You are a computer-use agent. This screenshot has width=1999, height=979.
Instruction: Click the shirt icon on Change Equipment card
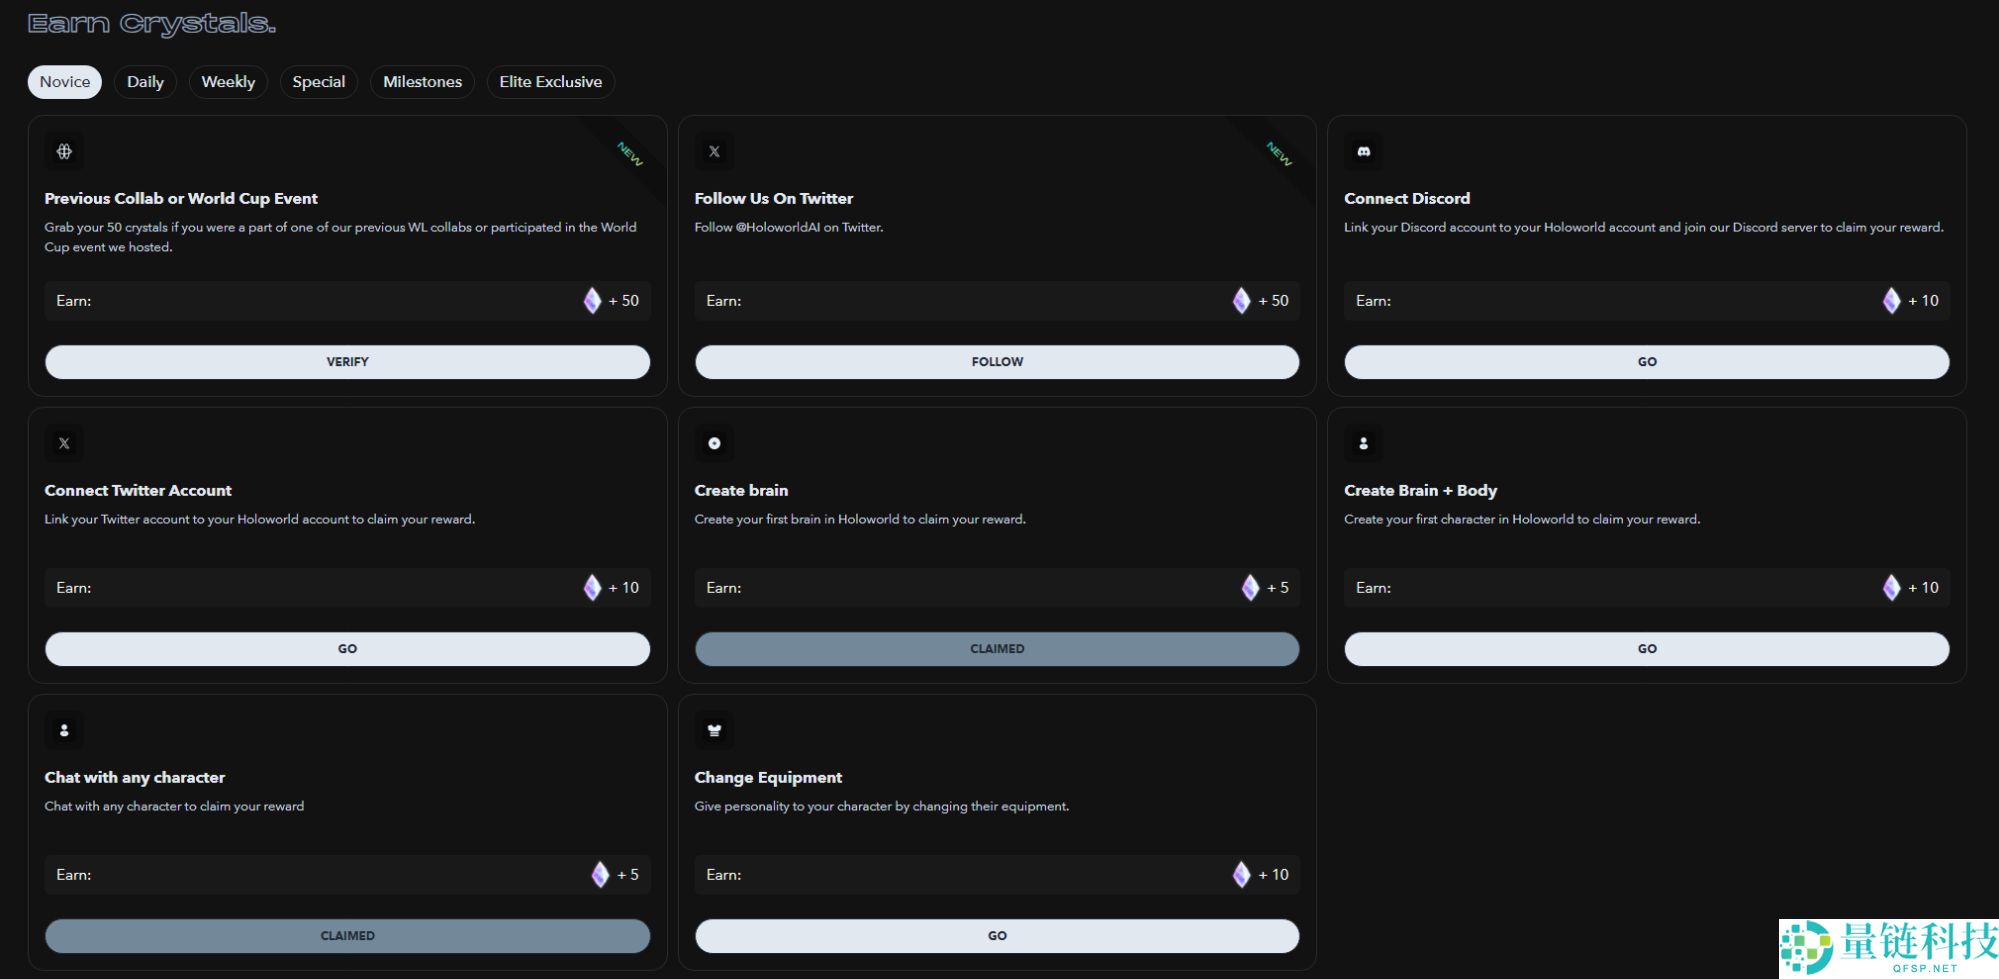(714, 731)
